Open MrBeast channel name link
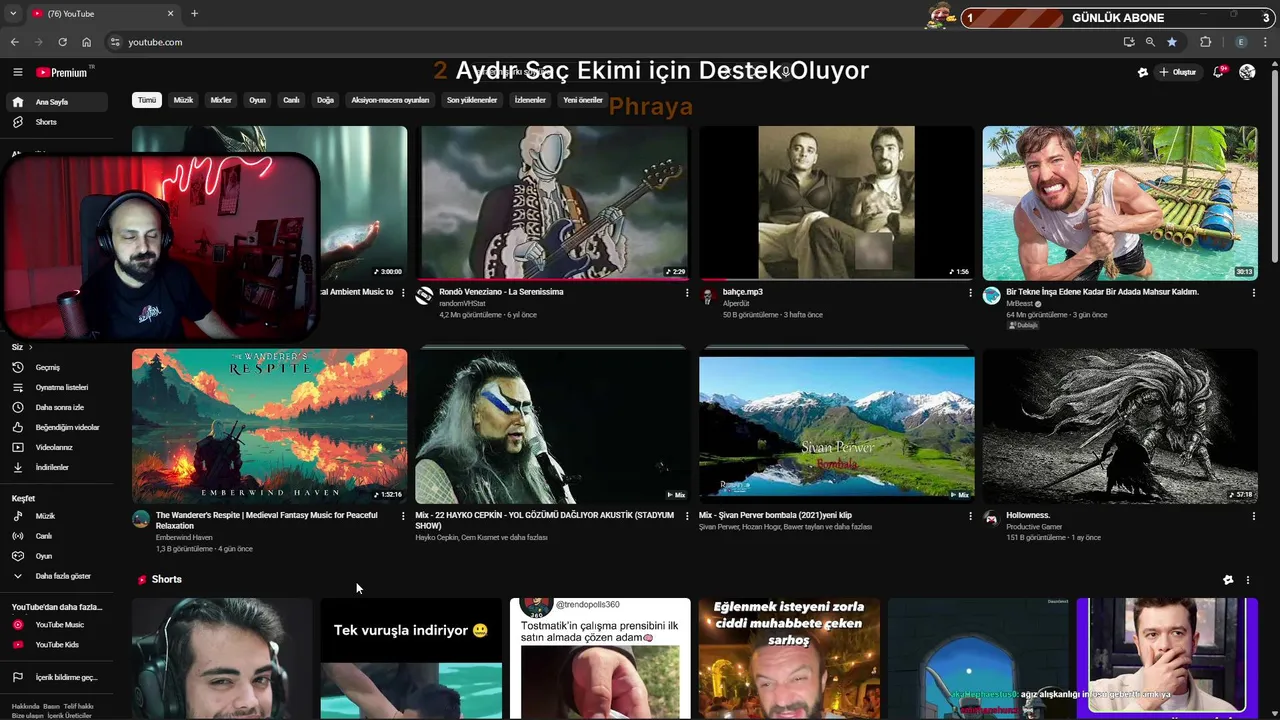The image size is (1280, 720). coord(1019,303)
